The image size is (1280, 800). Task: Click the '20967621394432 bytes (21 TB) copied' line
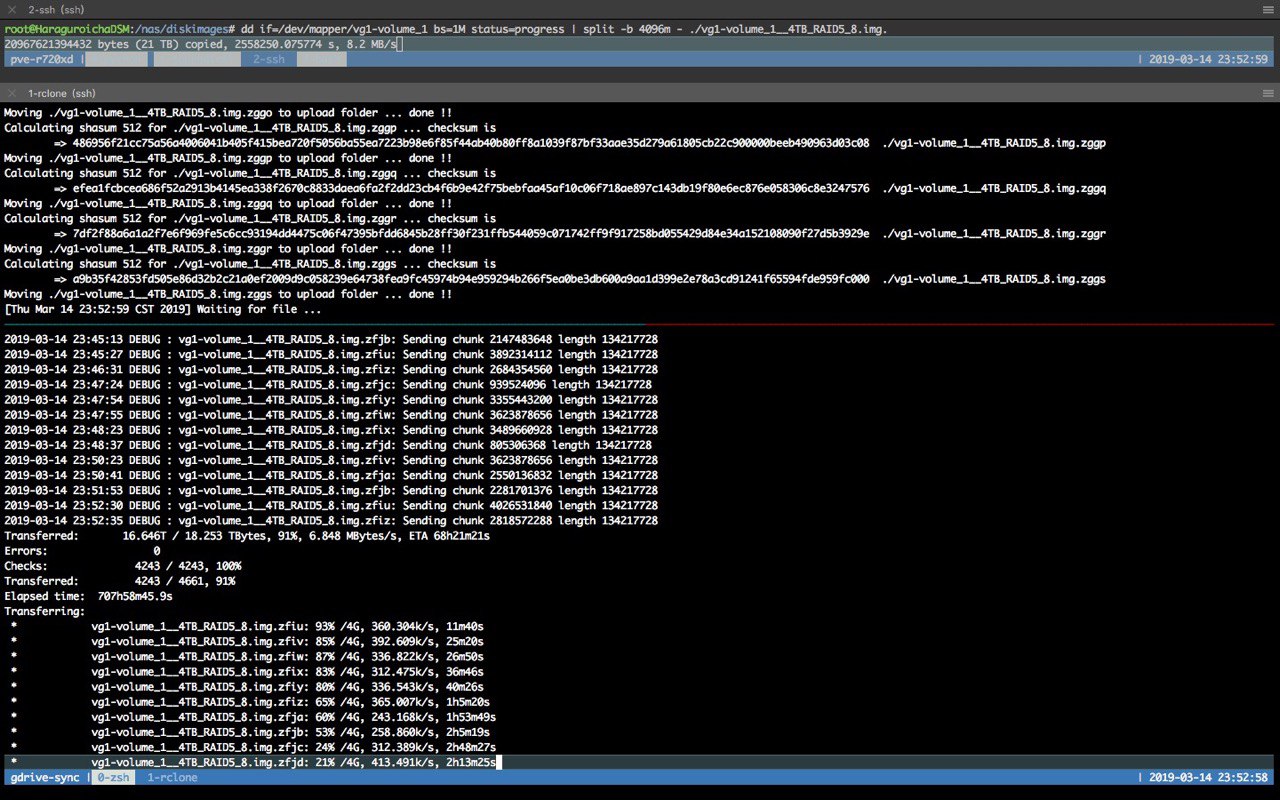200,44
